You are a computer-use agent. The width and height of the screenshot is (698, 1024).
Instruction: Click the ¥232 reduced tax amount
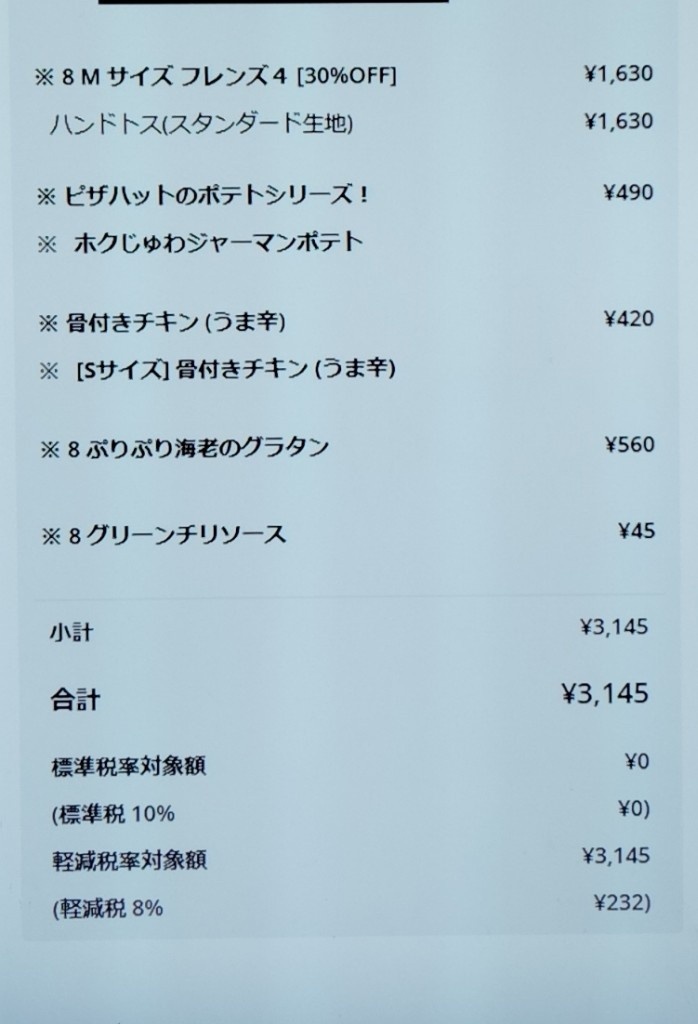point(622,903)
